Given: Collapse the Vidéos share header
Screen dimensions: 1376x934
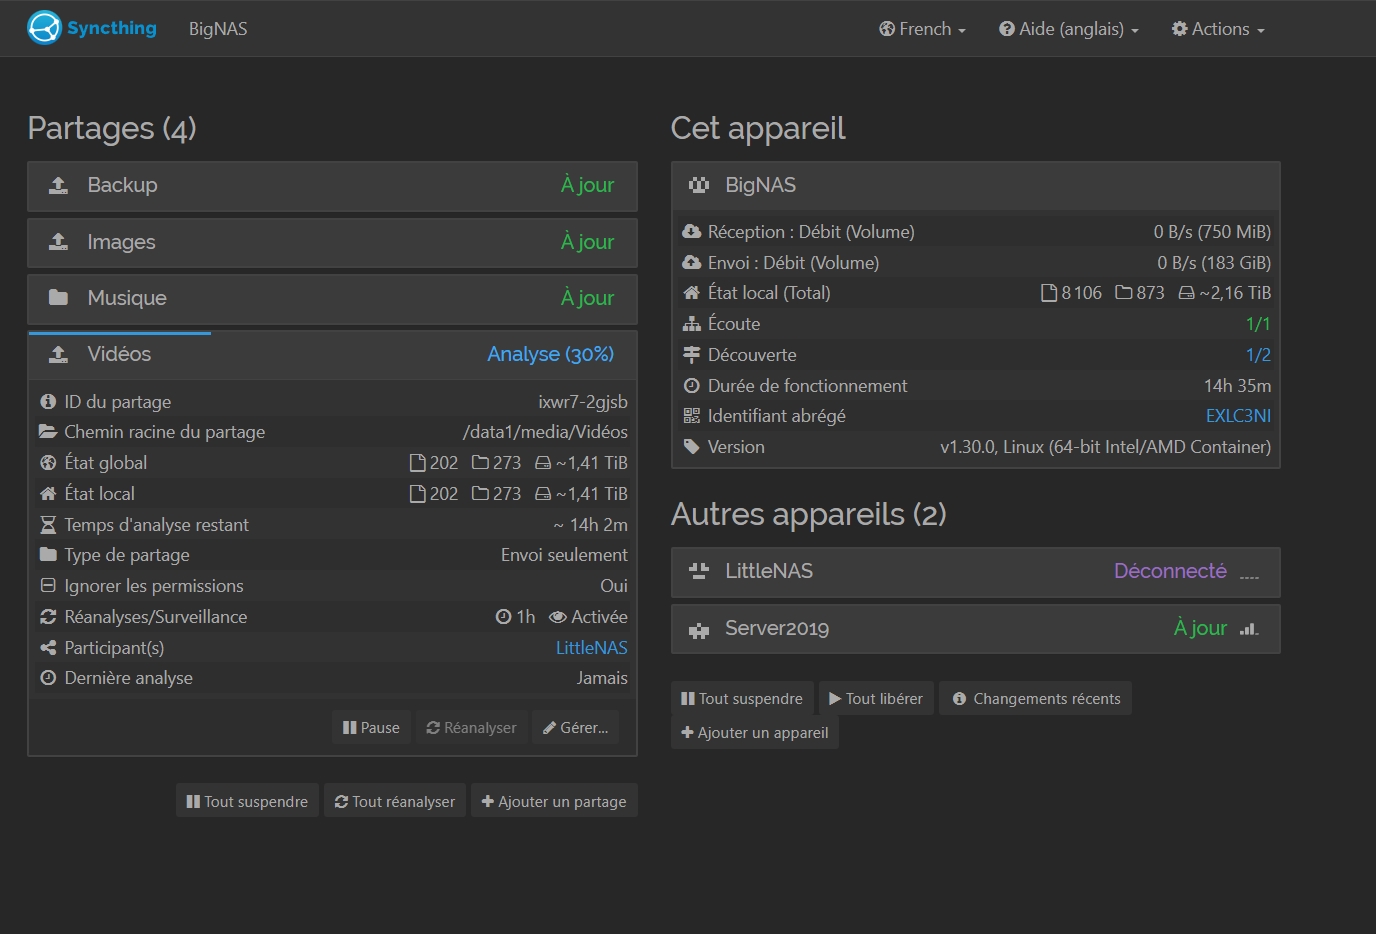Looking at the screenshot, I should [332, 355].
